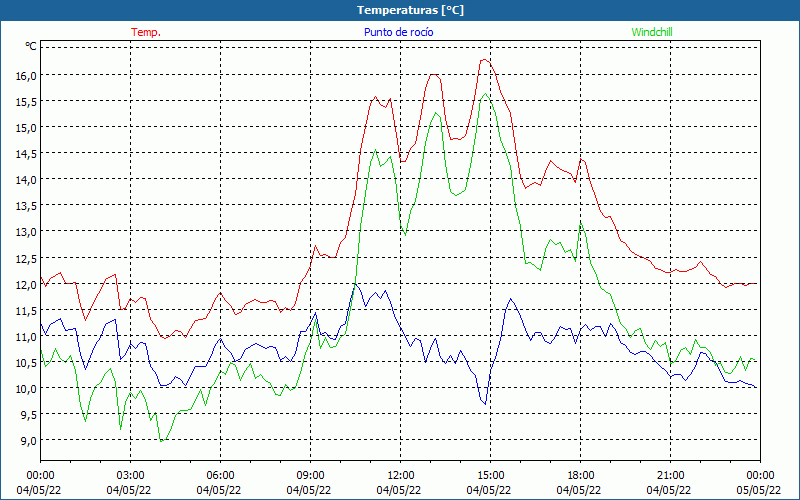Click the 12:00 time axis label
The height and width of the screenshot is (500, 800).
401,475
